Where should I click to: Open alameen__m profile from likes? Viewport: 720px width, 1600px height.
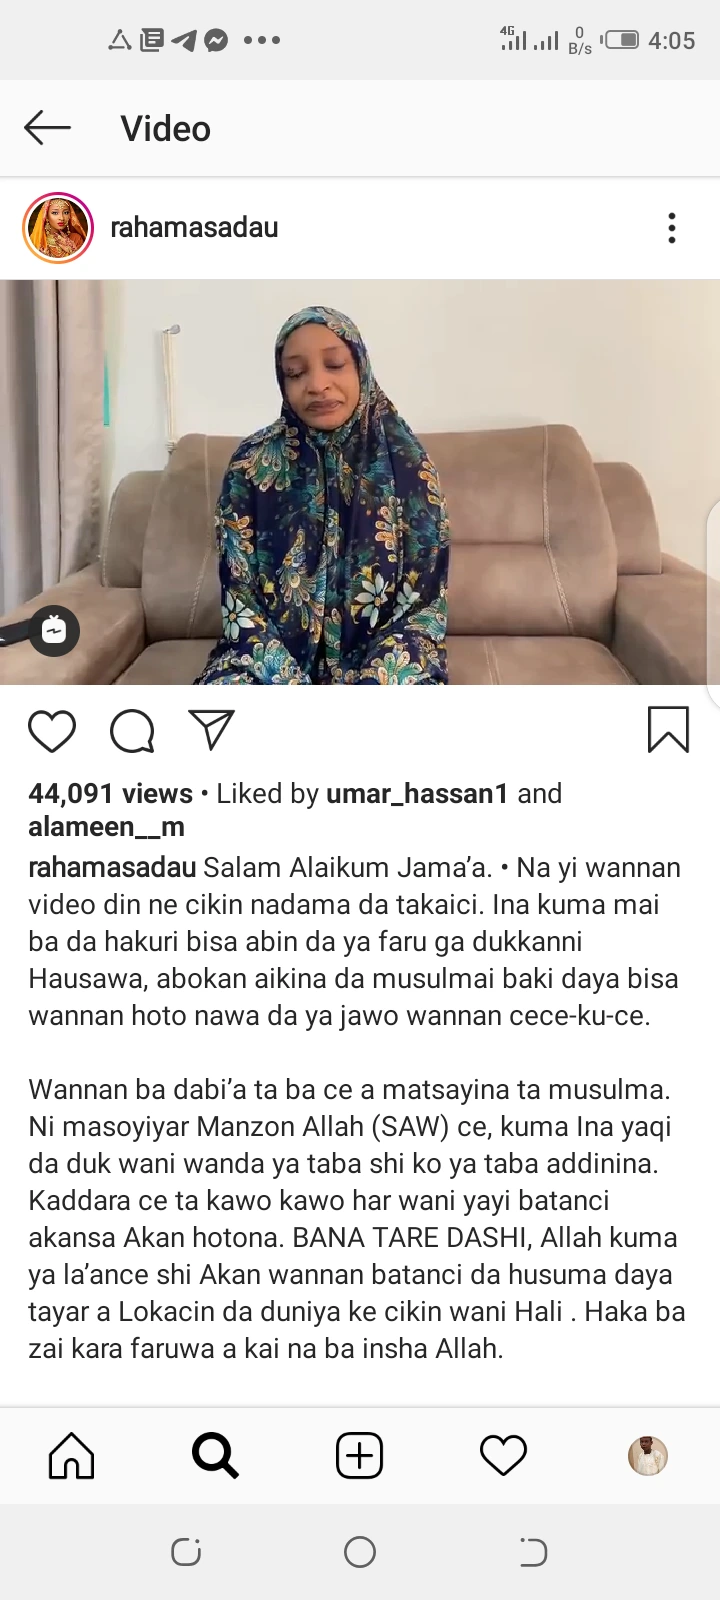[106, 827]
